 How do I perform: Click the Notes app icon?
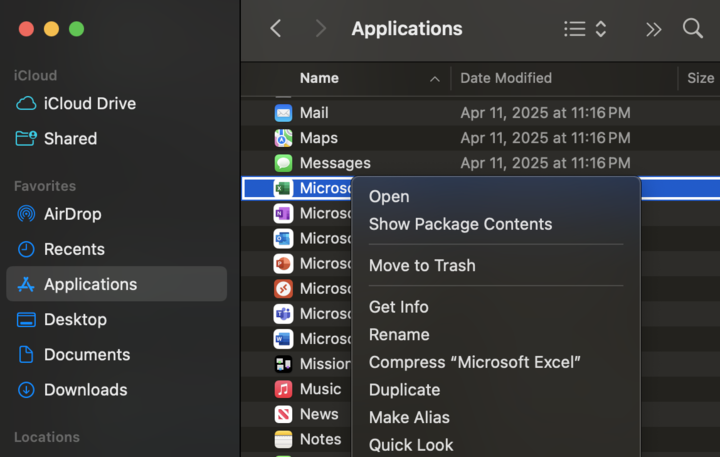pos(283,439)
